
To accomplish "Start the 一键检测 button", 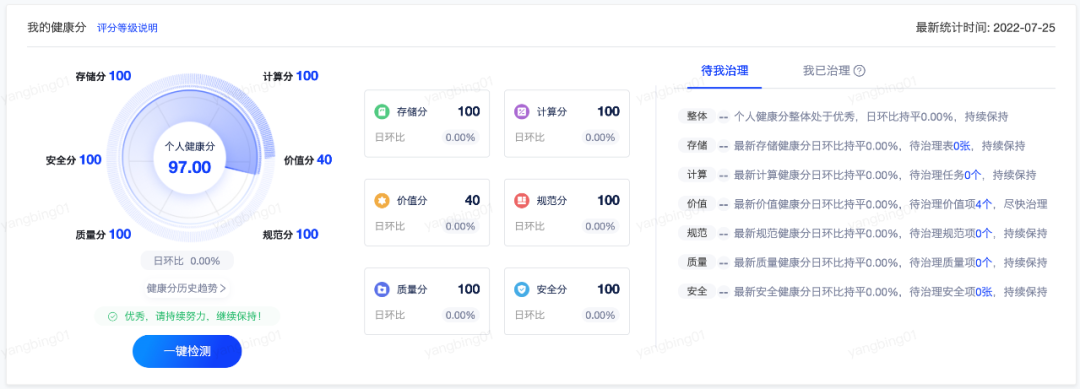I will coord(187,351).
